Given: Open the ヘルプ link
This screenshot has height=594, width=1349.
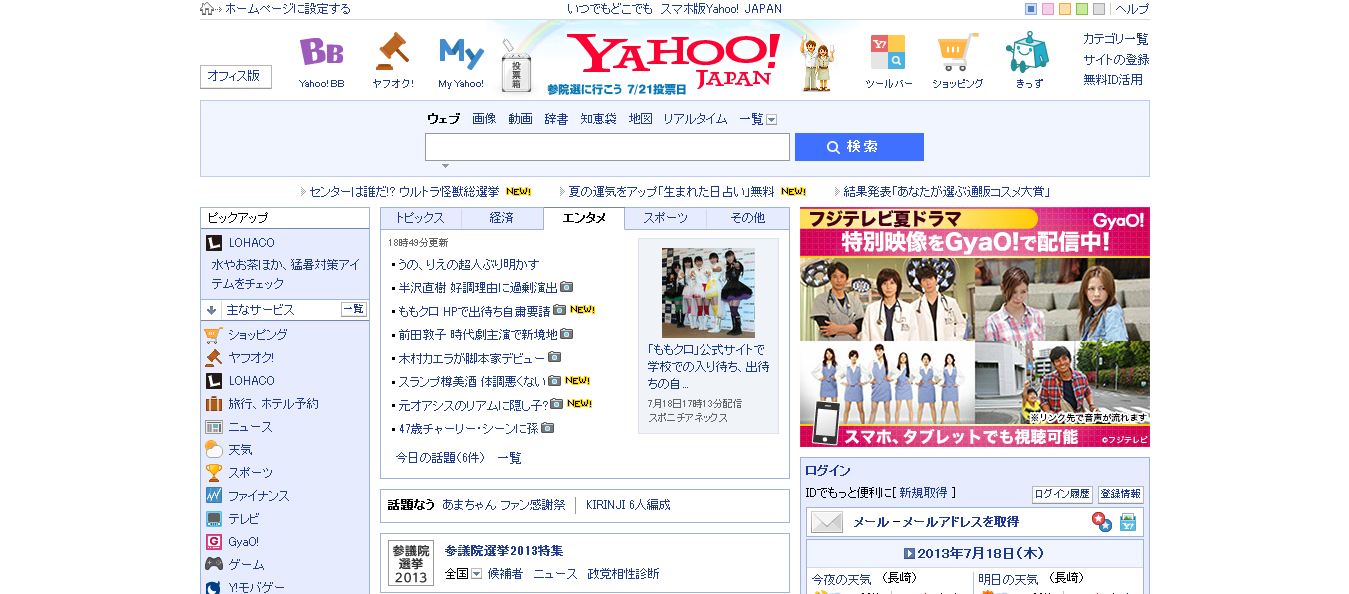Looking at the screenshot, I should coord(1132,9).
